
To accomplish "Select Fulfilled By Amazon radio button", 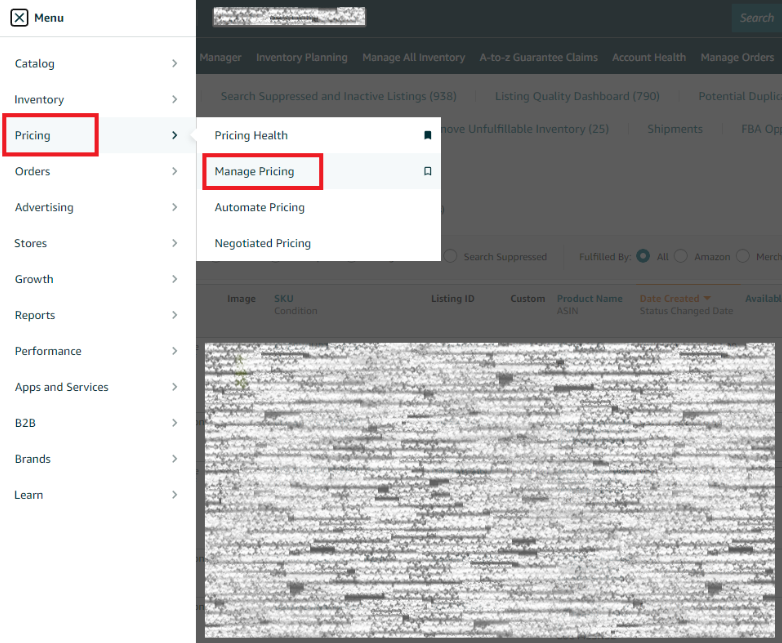I will (x=680, y=256).
